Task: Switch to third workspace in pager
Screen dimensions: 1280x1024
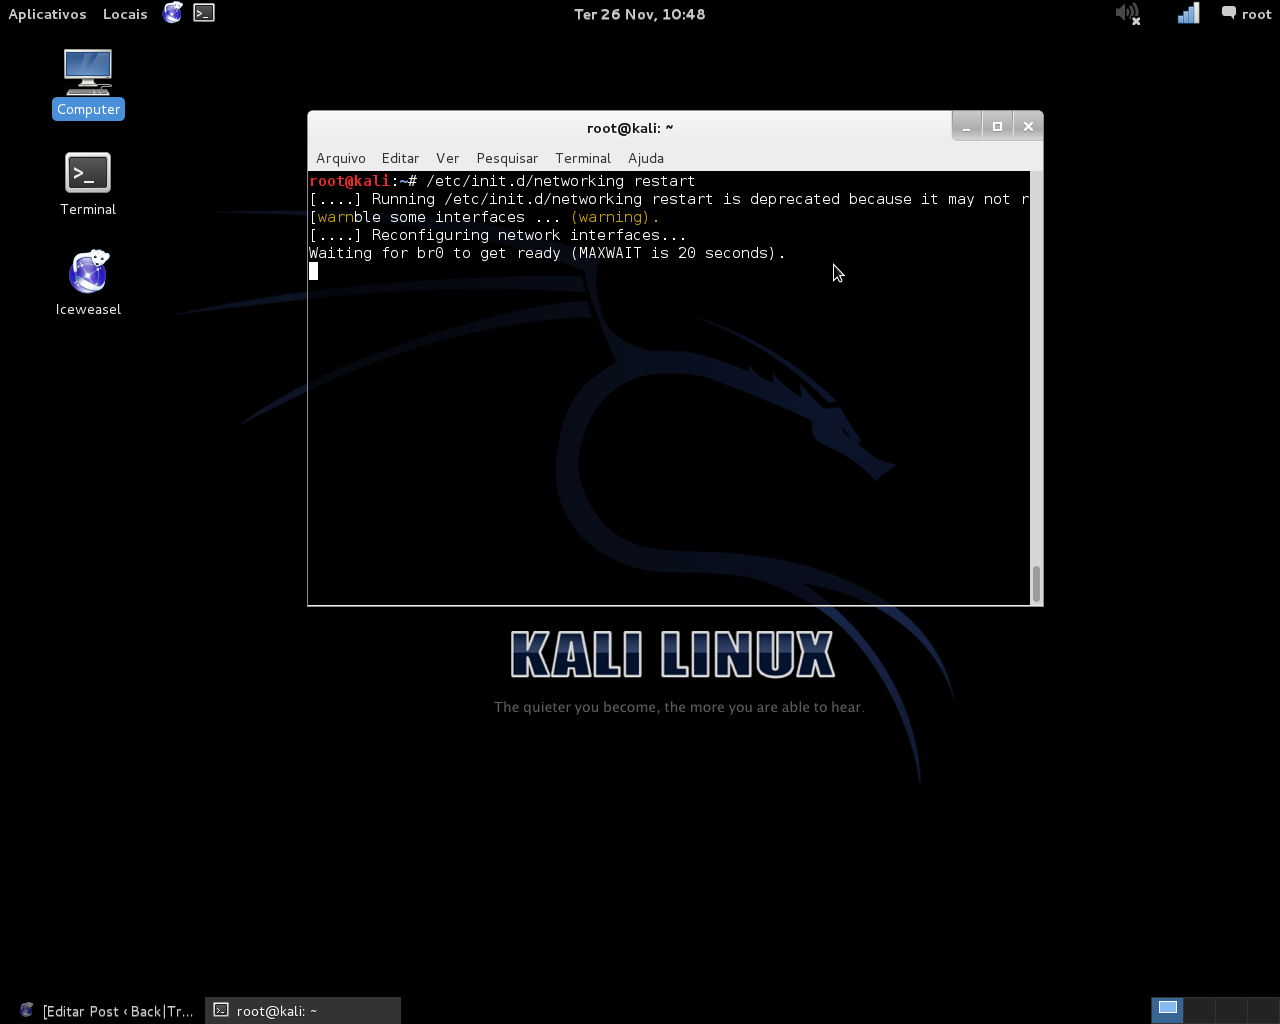Action: point(1231,1010)
